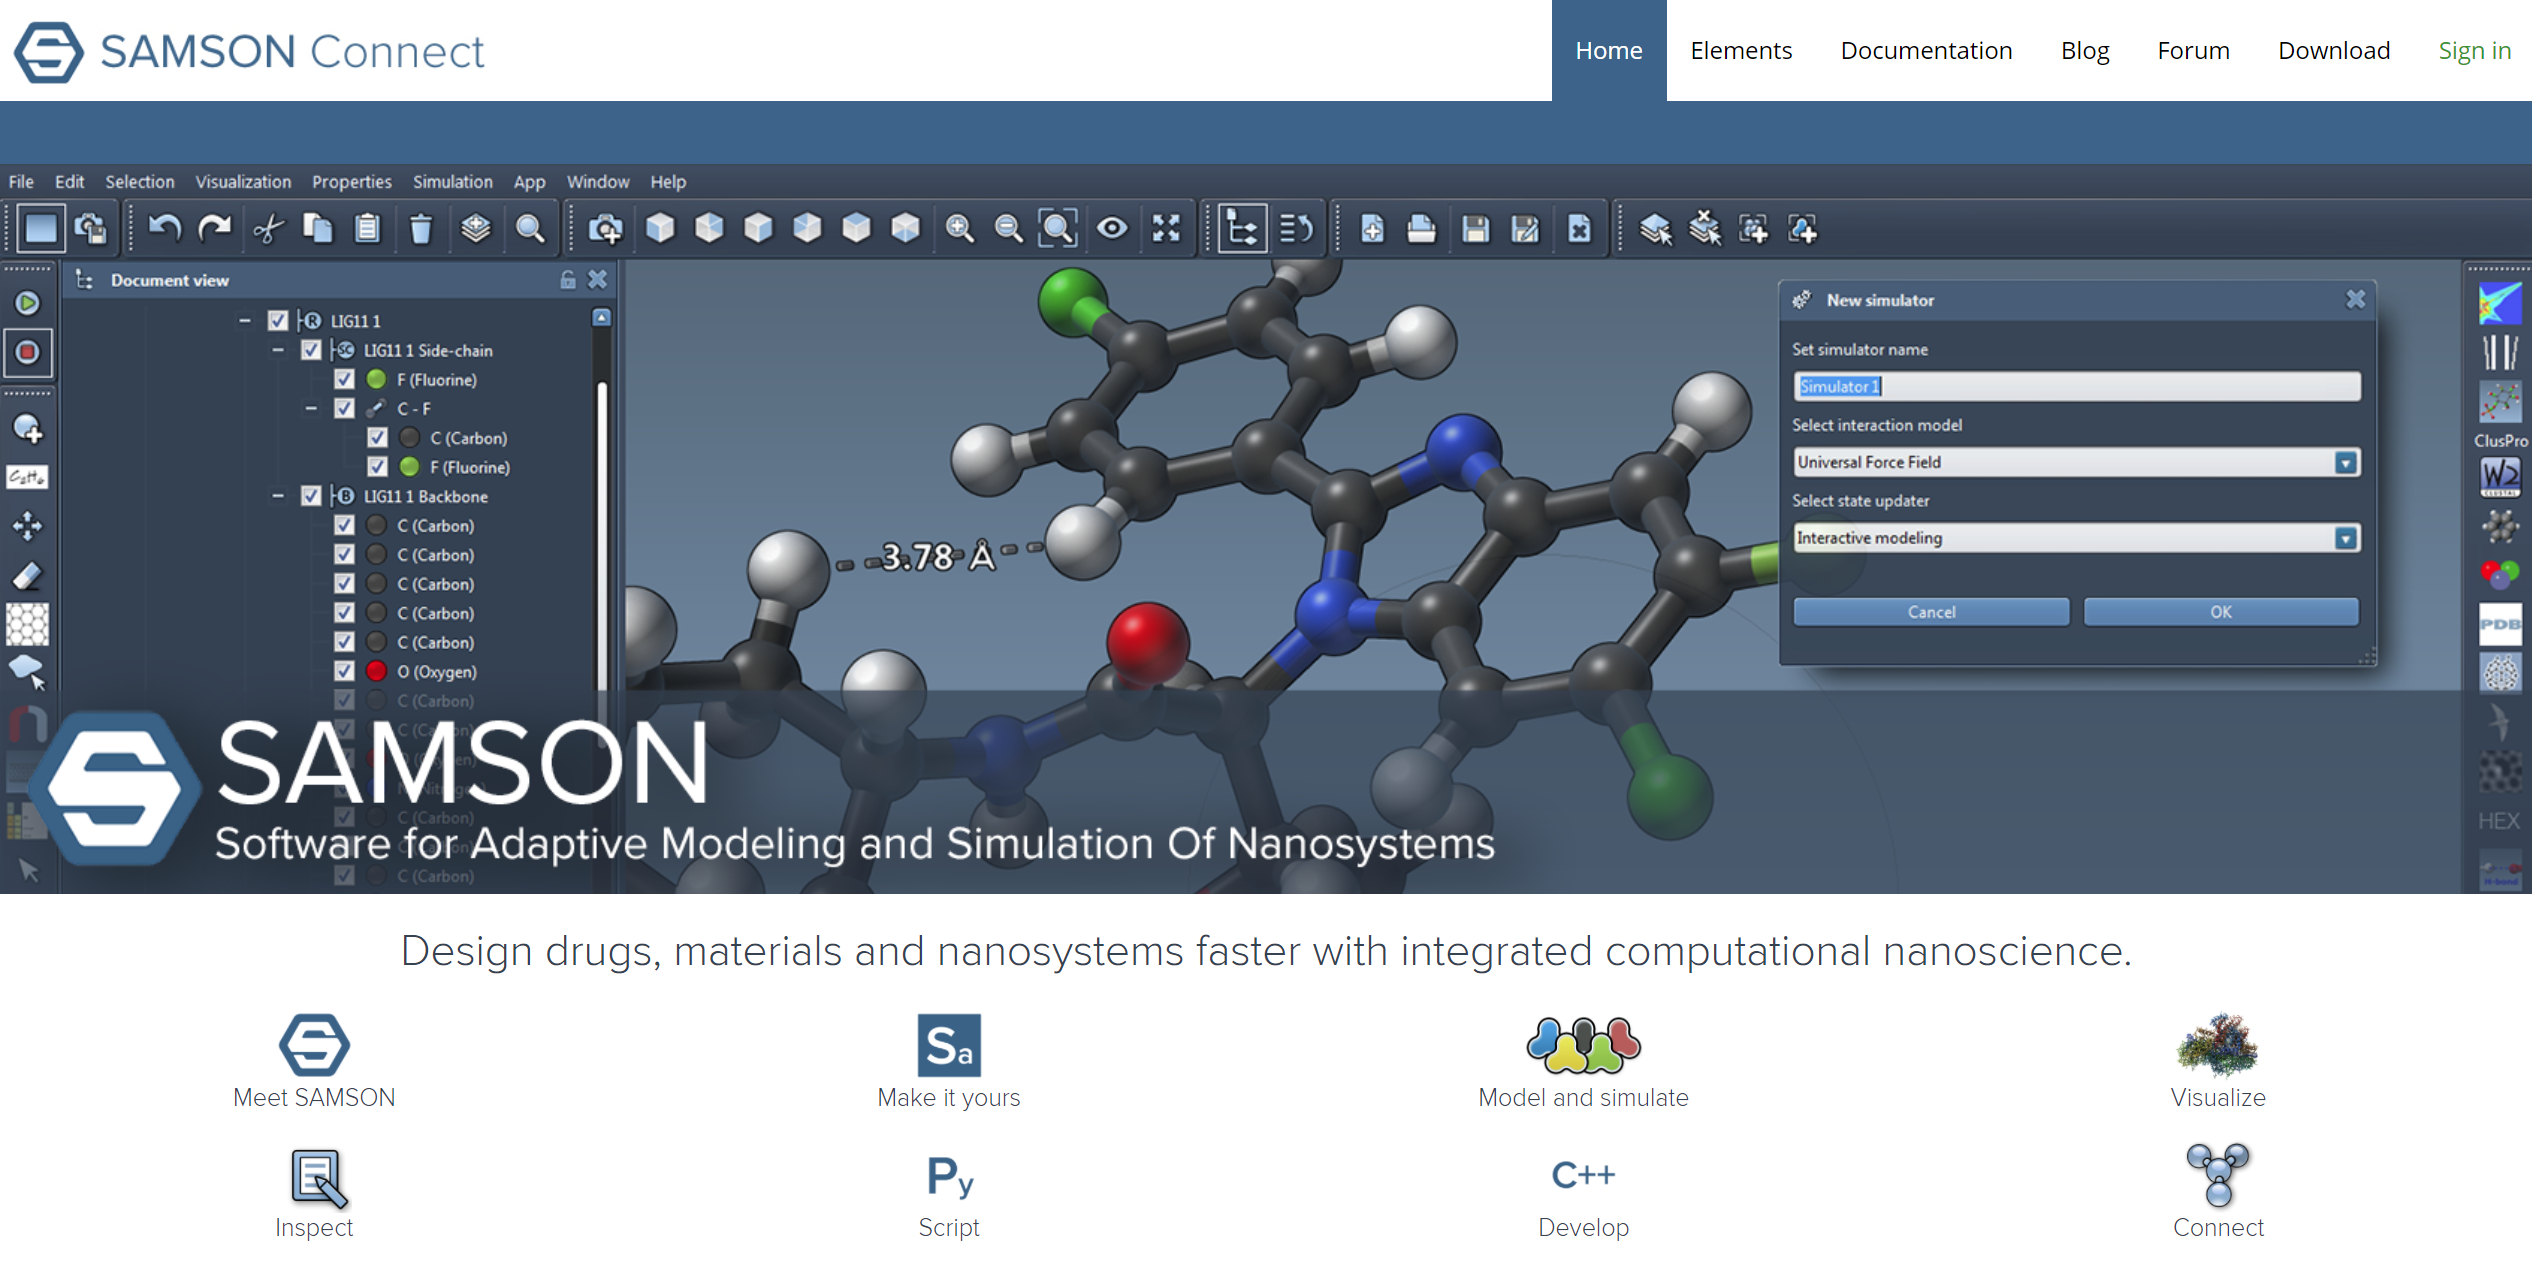Screen dimensions: 2532x1283
Task: Click the zoom in magnifier icon
Action: point(959,229)
